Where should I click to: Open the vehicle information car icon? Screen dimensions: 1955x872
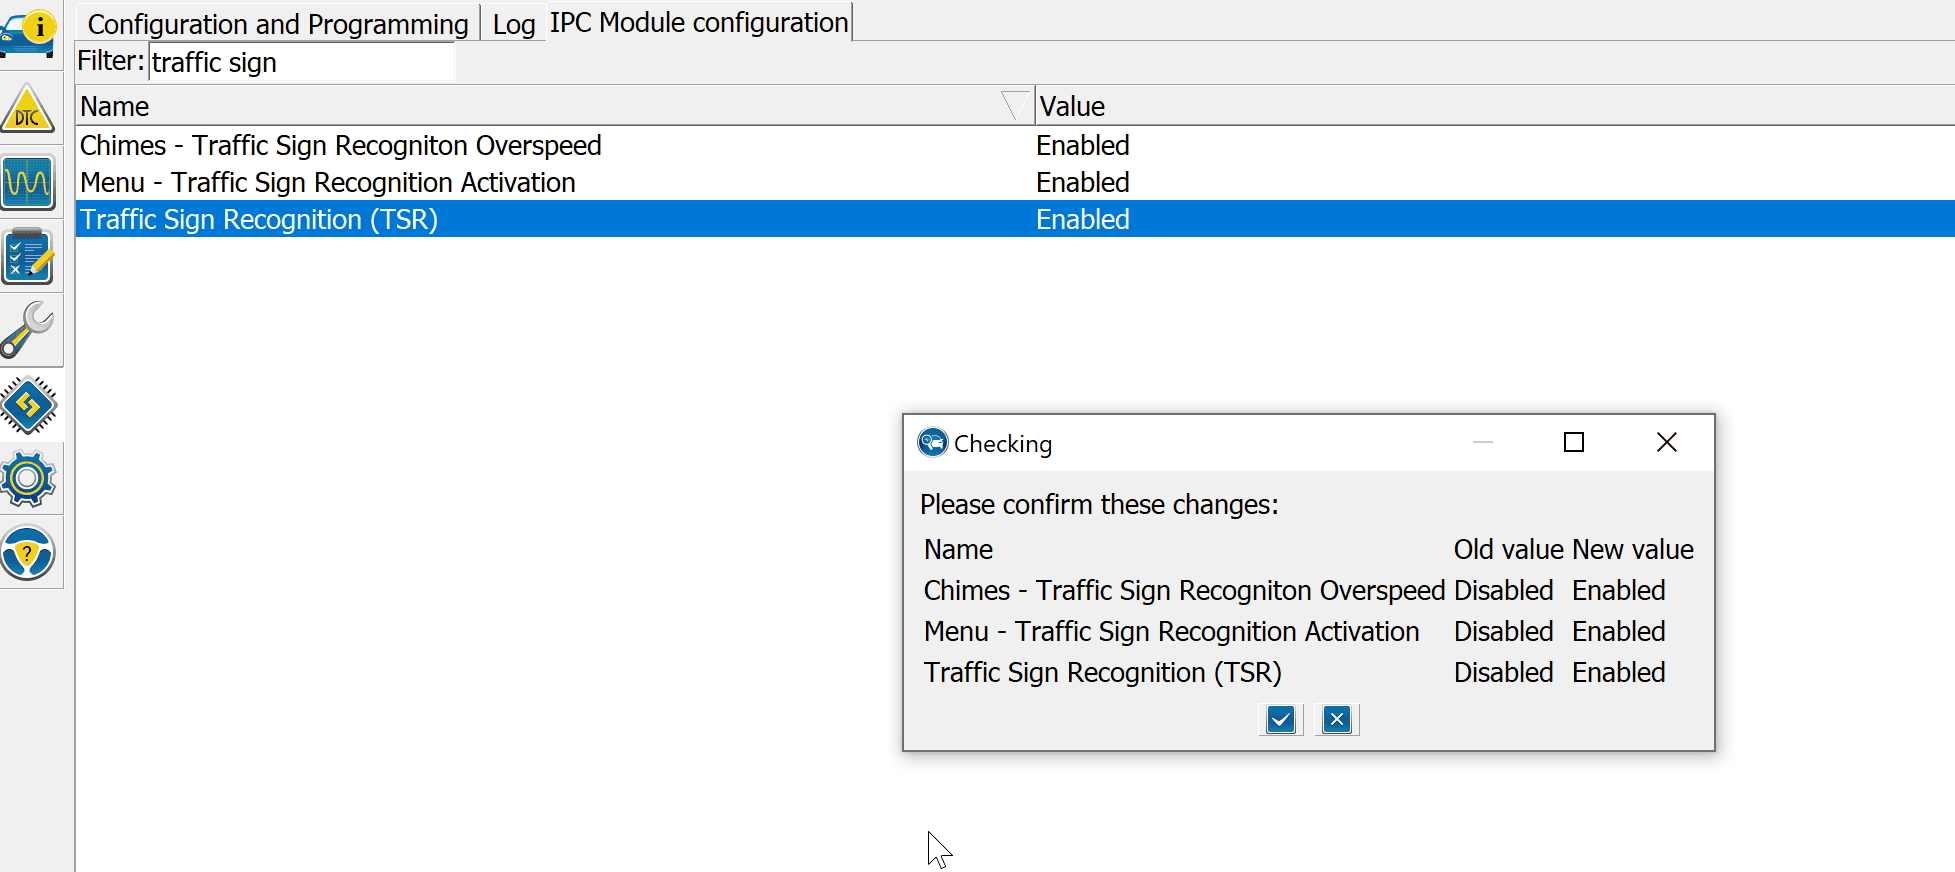pos(29,33)
